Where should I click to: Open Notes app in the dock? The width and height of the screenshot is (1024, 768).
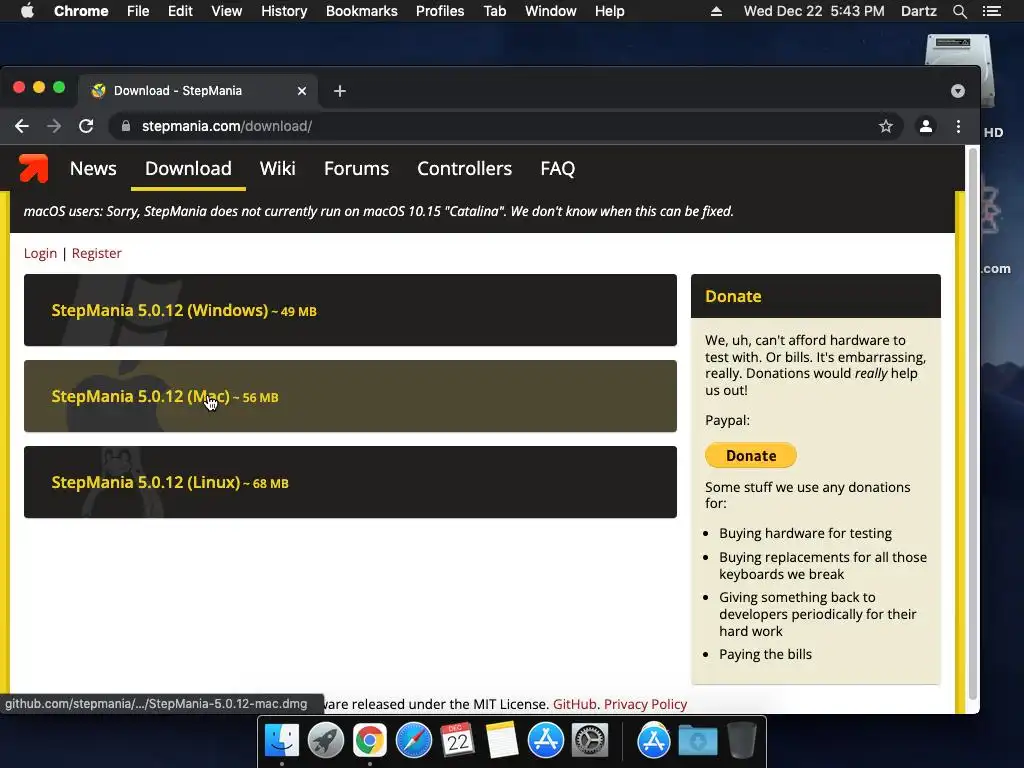(x=502, y=741)
